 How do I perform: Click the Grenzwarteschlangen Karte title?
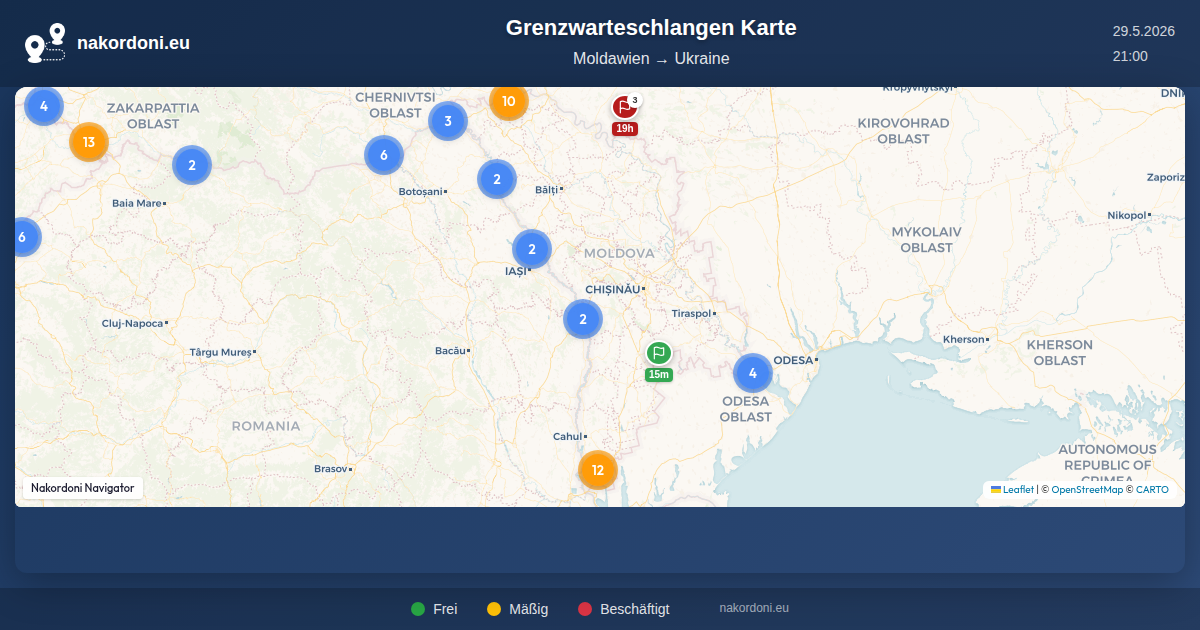coord(651,28)
